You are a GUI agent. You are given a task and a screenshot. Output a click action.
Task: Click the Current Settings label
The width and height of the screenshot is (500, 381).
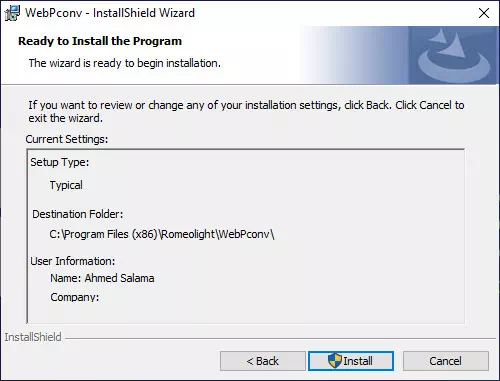67,139
